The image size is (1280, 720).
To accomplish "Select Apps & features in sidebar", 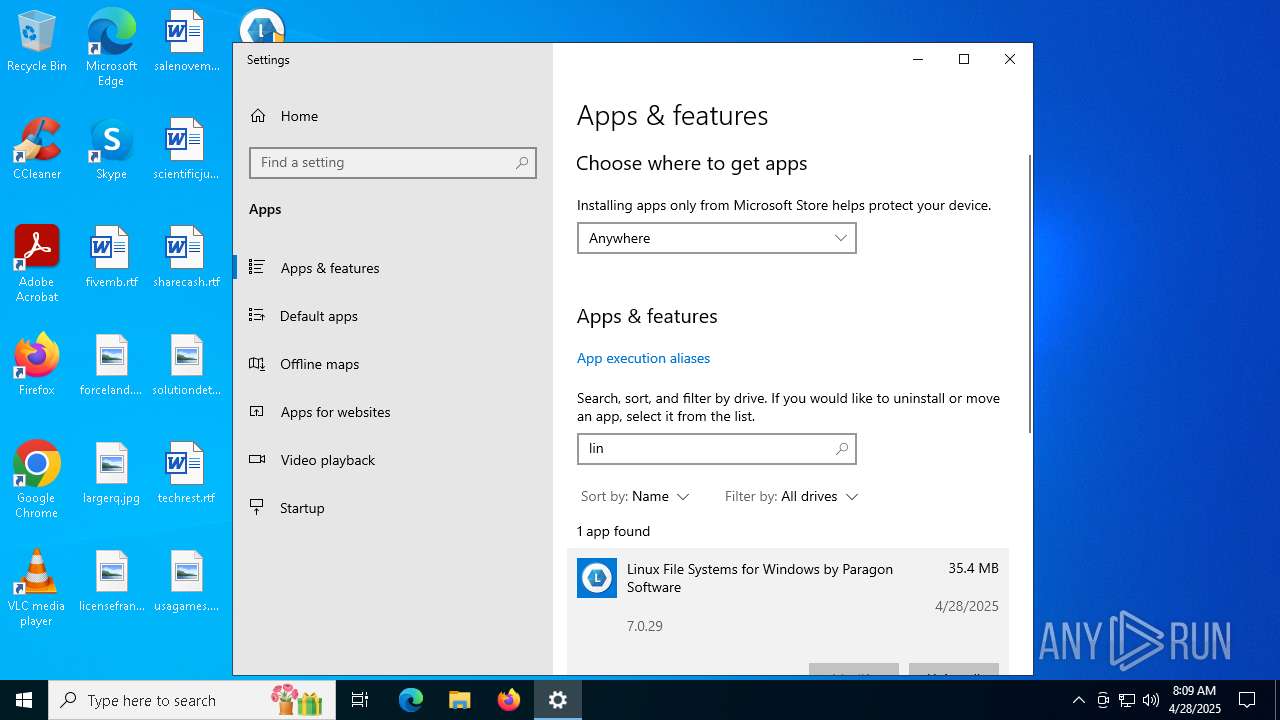I will pyautogui.click(x=392, y=268).
